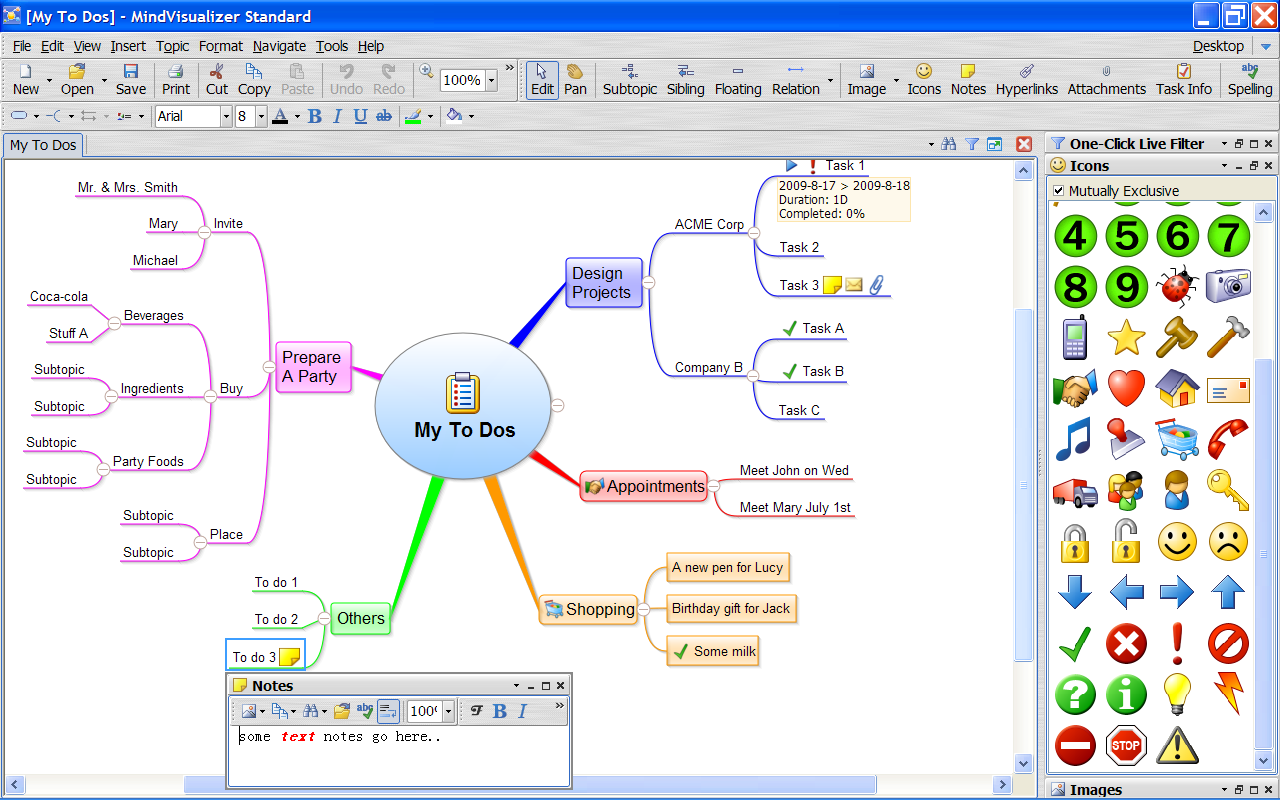Open the zoom percentage dropdown
This screenshot has width=1280, height=800.
click(x=491, y=80)
